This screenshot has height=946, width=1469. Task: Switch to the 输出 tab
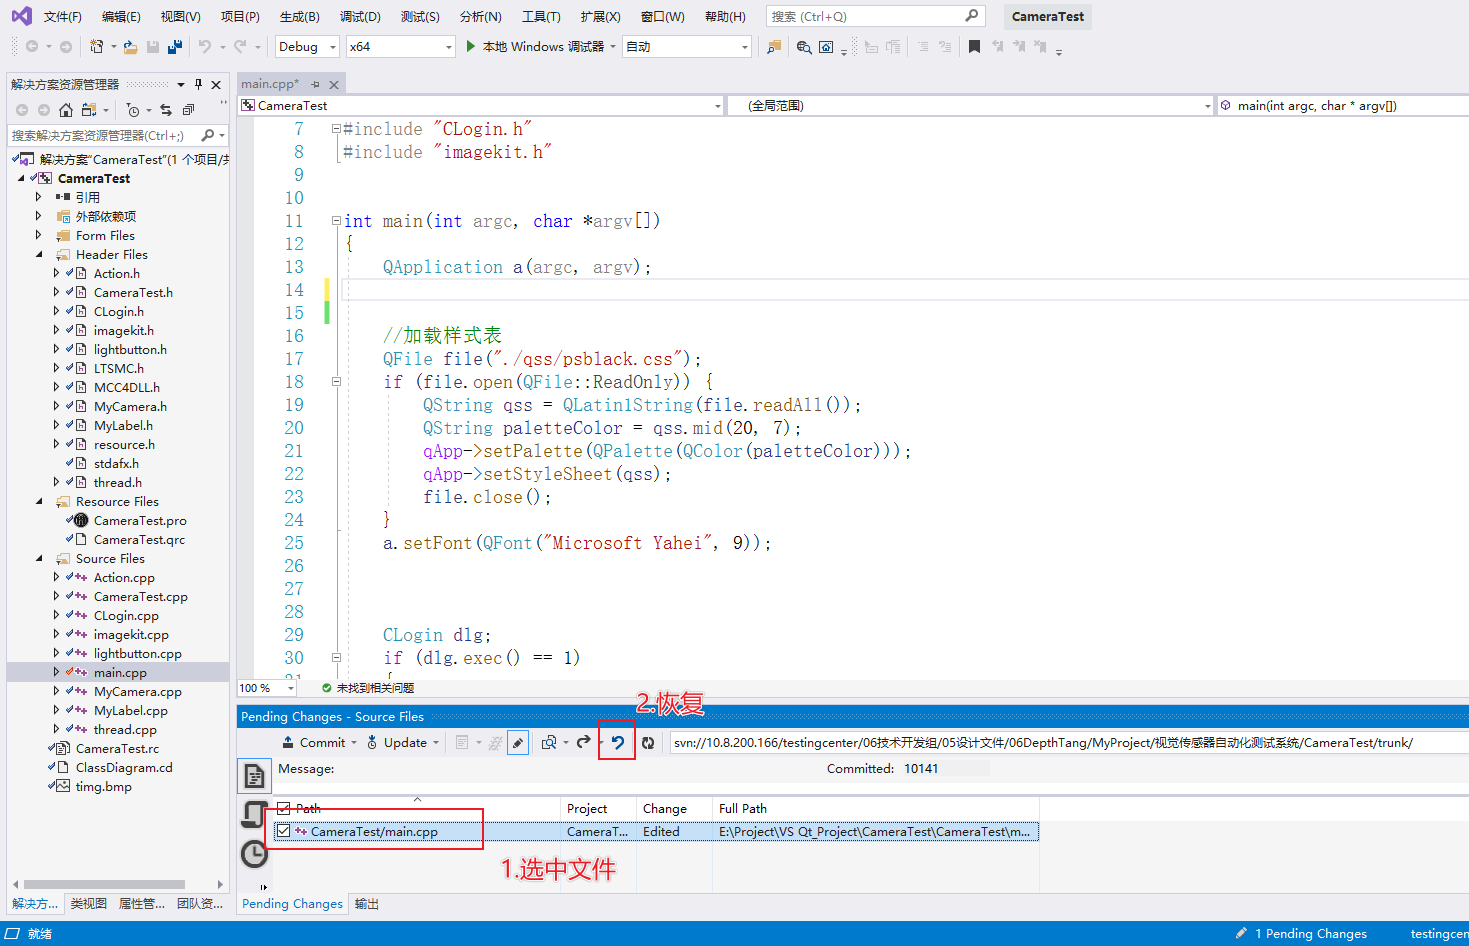click(x=365, y=904)
